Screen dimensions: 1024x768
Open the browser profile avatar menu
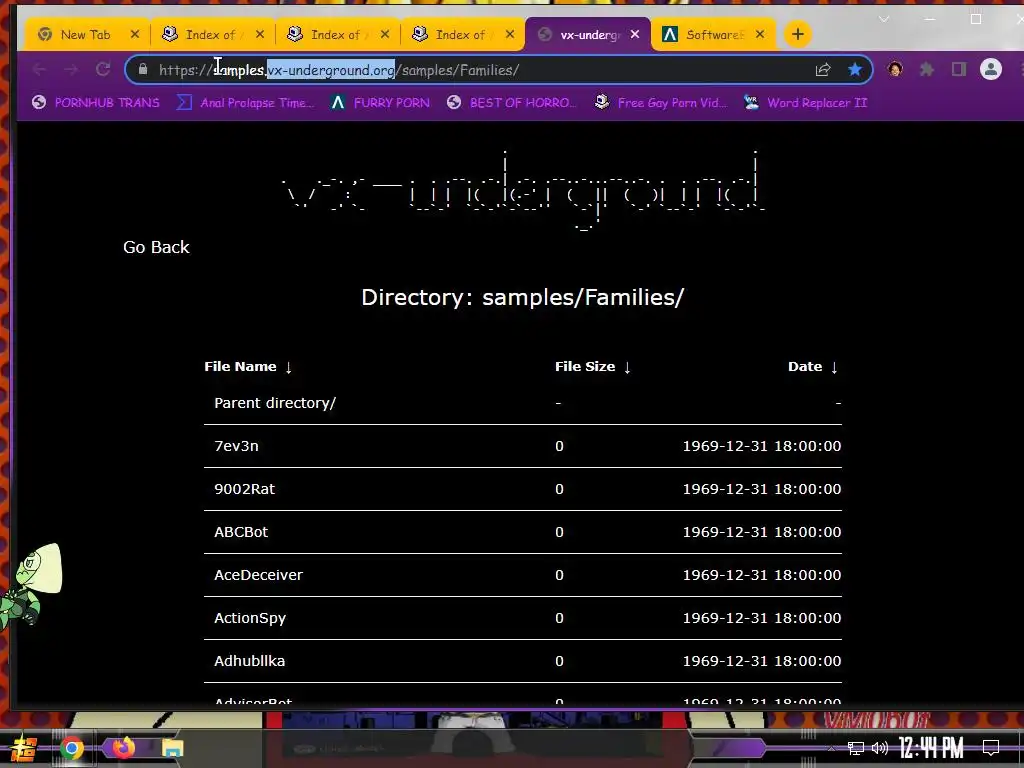[991, 69]
